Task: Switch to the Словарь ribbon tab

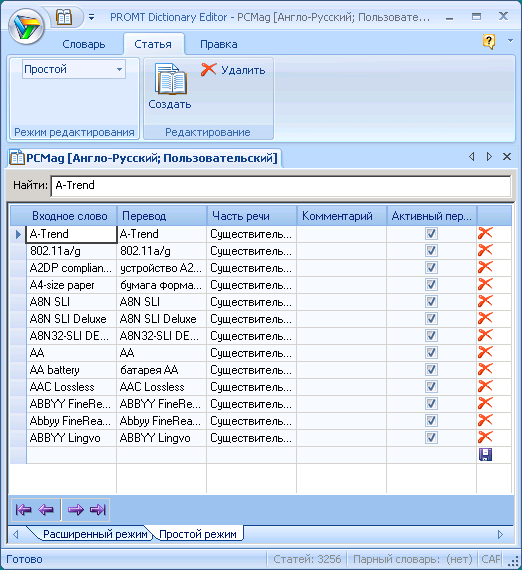Action: tap(84, 44)
